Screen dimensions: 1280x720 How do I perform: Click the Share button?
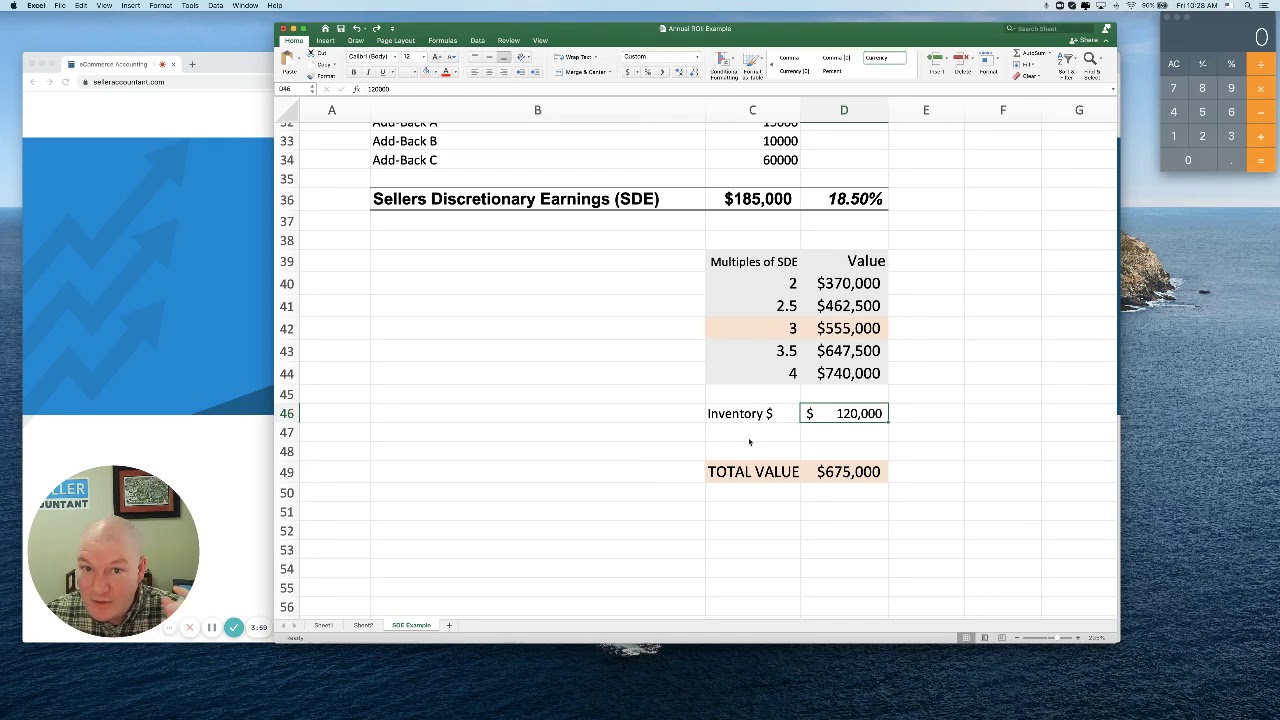coord(1084,40)
